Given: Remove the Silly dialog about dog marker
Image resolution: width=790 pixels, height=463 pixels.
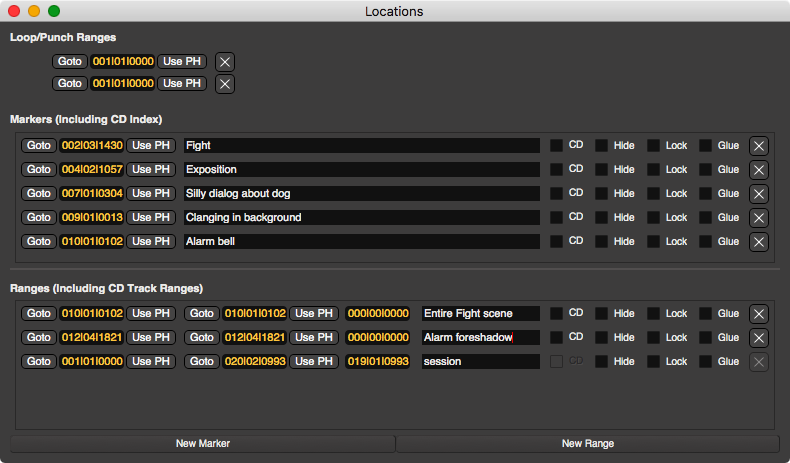Looking at the screenshot, I should point(758,194).
